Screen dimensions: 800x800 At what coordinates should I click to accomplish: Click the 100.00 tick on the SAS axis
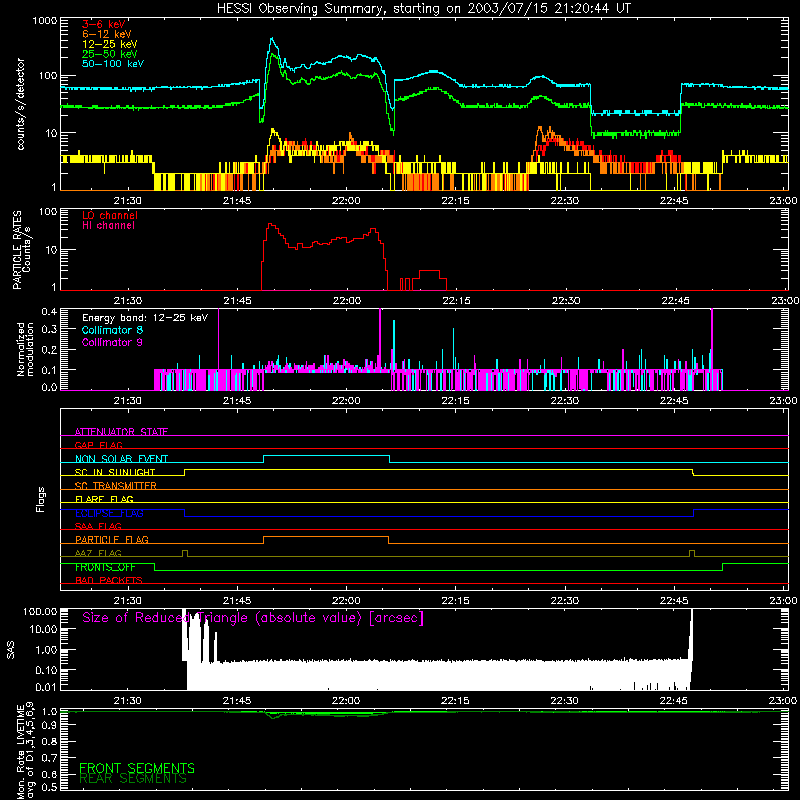pyautogui.click(x=40, y=611)
